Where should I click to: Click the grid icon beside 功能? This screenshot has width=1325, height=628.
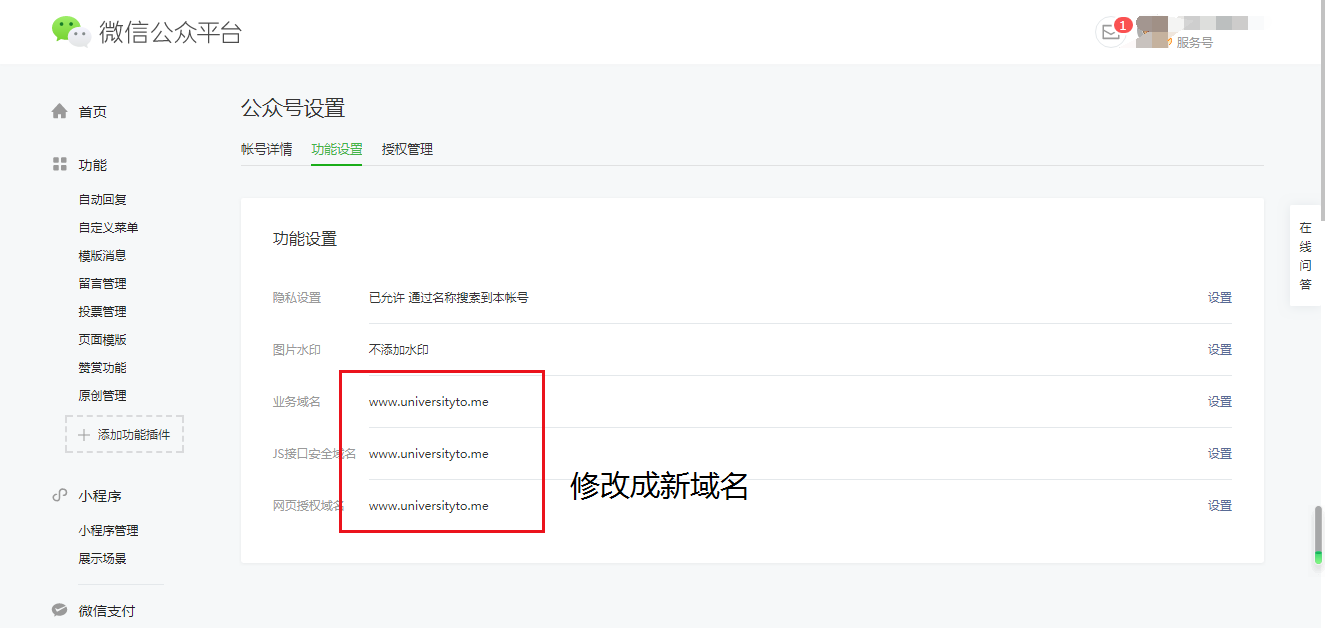(59, 164)
